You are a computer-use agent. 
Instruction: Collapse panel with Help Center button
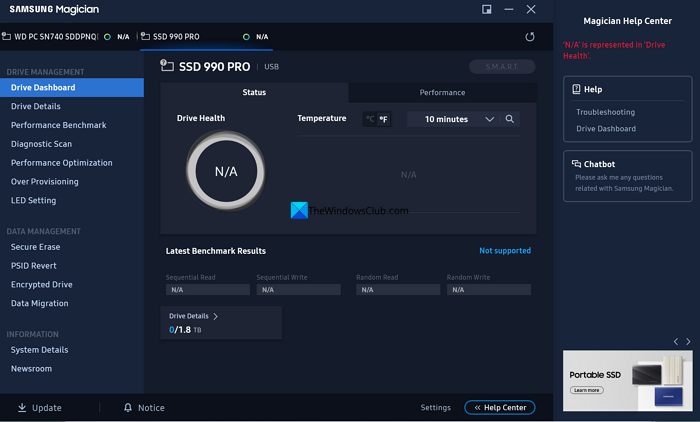[x=500, y=407]
